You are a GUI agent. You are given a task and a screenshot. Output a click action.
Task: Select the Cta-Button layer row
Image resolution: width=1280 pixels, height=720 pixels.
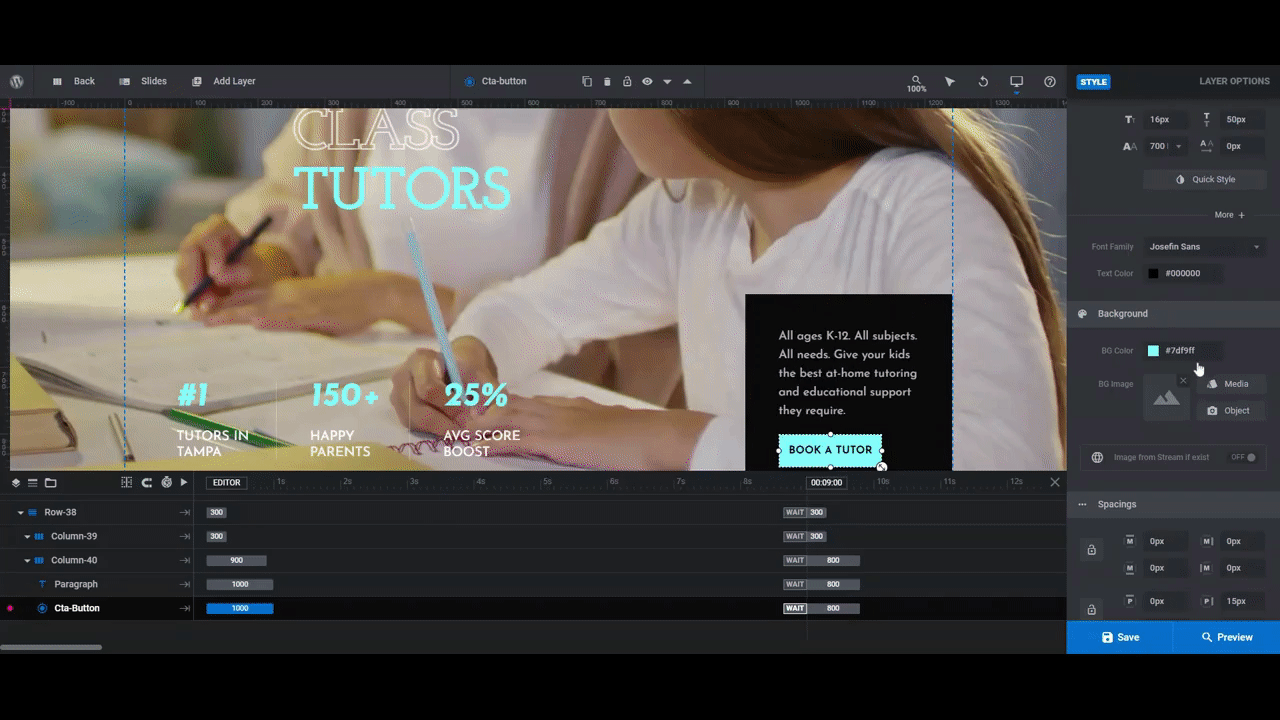(x=97, y=608)
